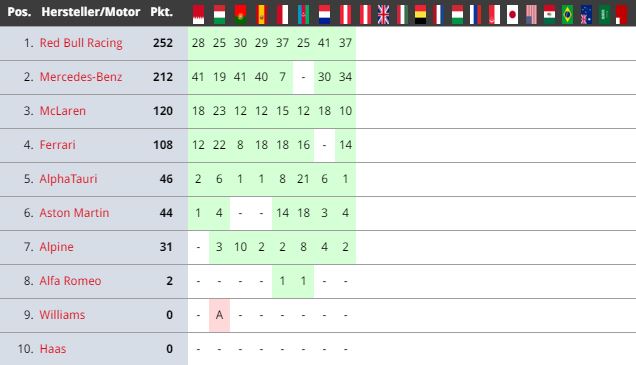Follow the McLaren link

[62, 111]
